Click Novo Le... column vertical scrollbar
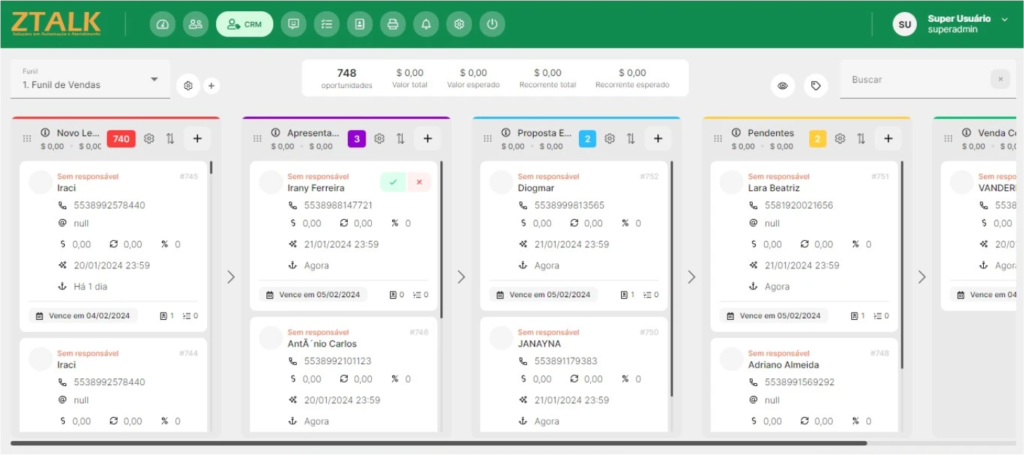This screenshot has height=455, width=1024. point(211,167)
